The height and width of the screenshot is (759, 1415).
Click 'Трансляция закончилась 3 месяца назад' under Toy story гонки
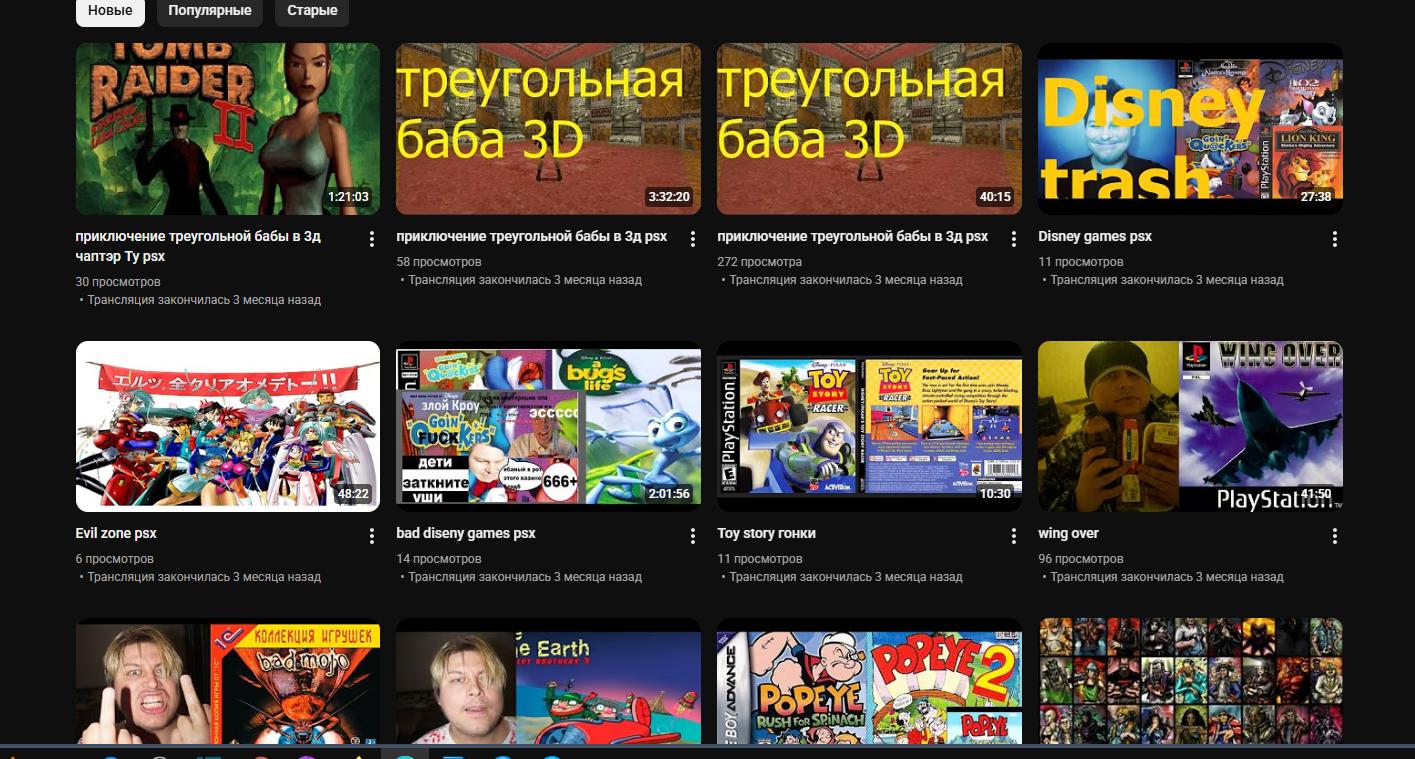tap(846, 577)
